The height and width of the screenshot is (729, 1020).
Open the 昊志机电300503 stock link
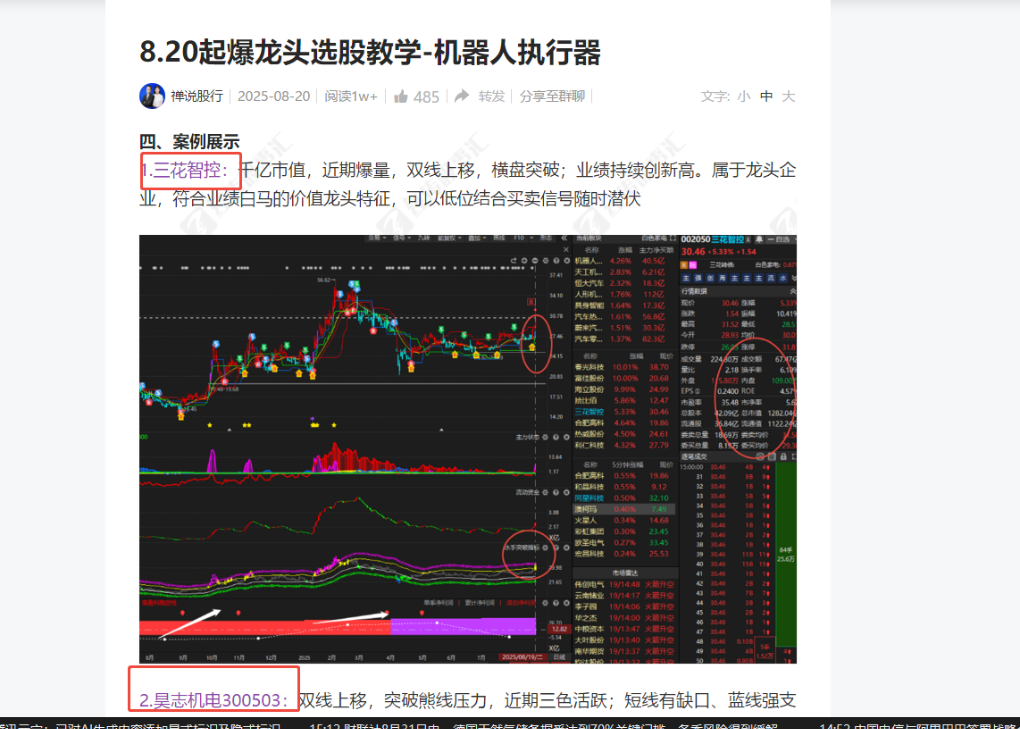tap(213, 700)
